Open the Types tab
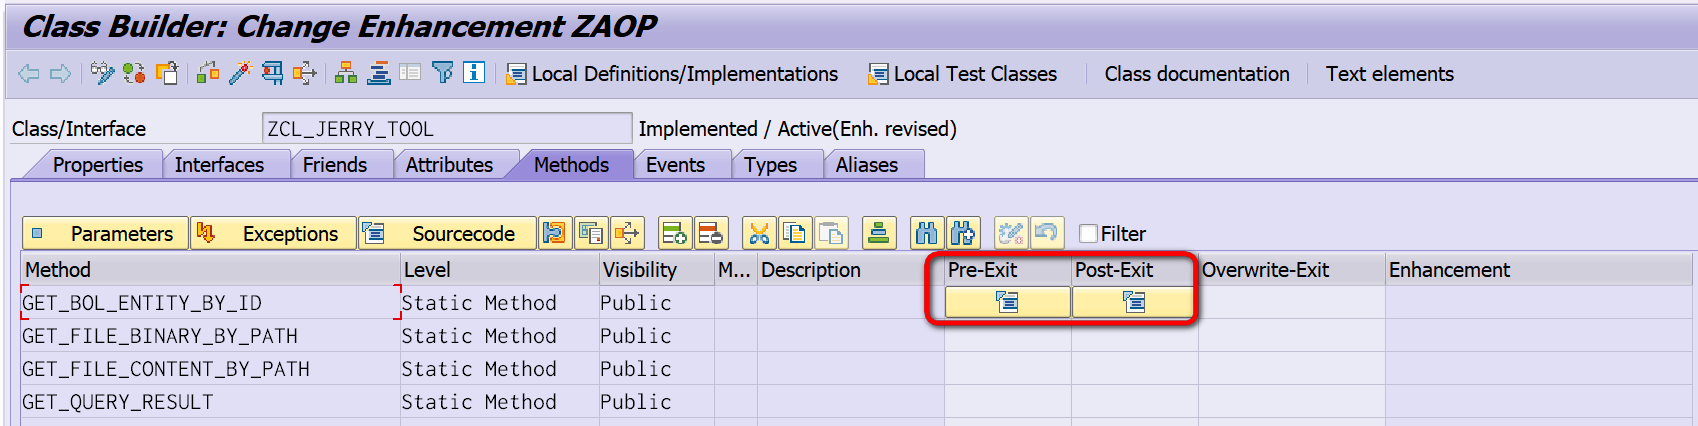This screenshot has width=1698, height=426. [x=770, y=165]
